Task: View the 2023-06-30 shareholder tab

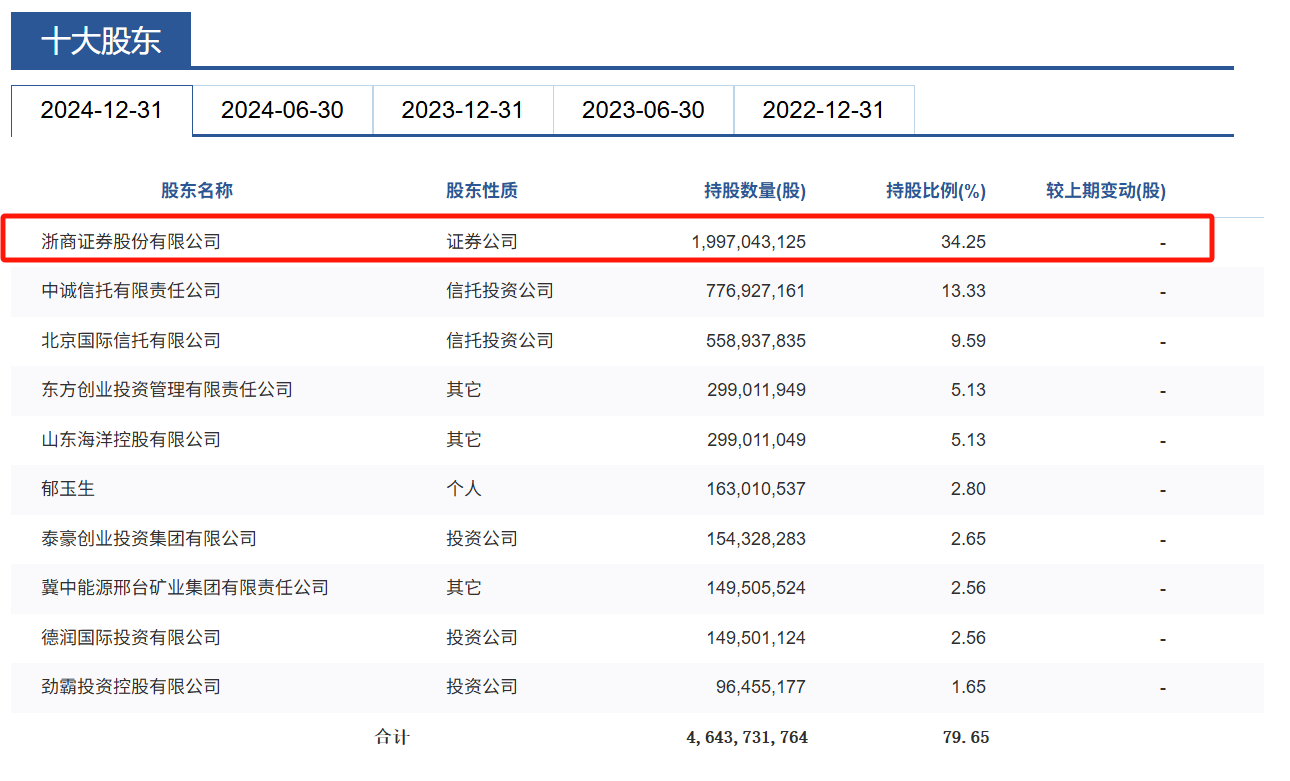Action: 643,110
